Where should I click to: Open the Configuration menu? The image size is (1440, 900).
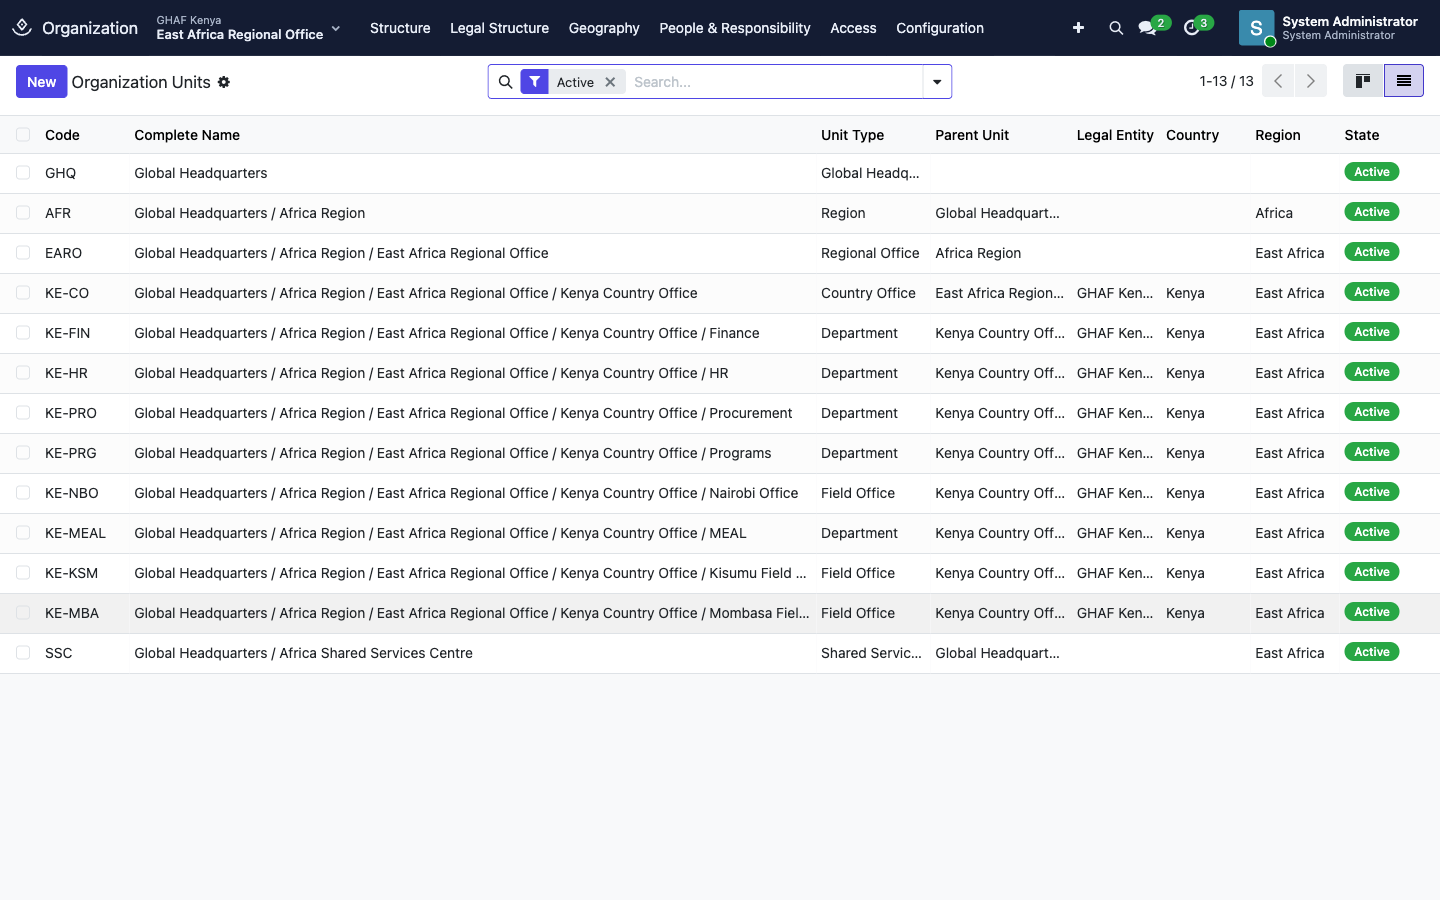(940, 28)
